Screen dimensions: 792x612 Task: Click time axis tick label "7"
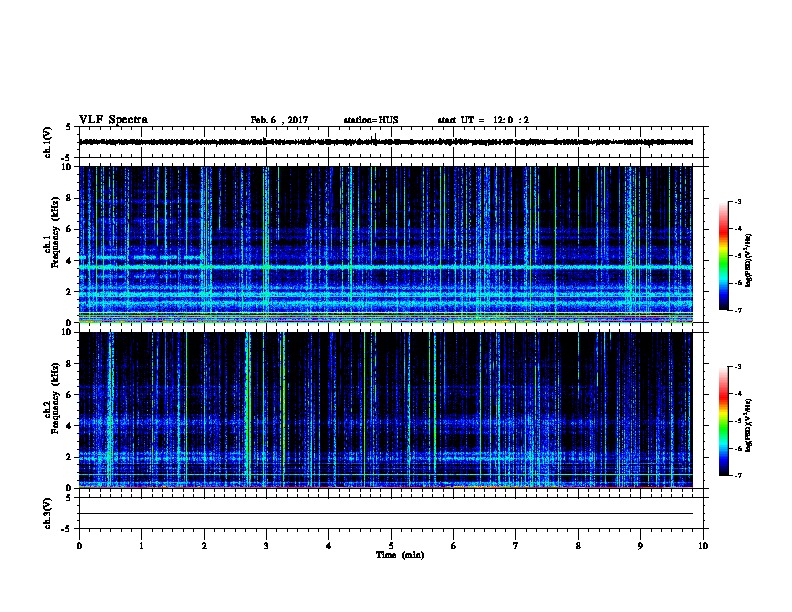click(x=516, y=545)
